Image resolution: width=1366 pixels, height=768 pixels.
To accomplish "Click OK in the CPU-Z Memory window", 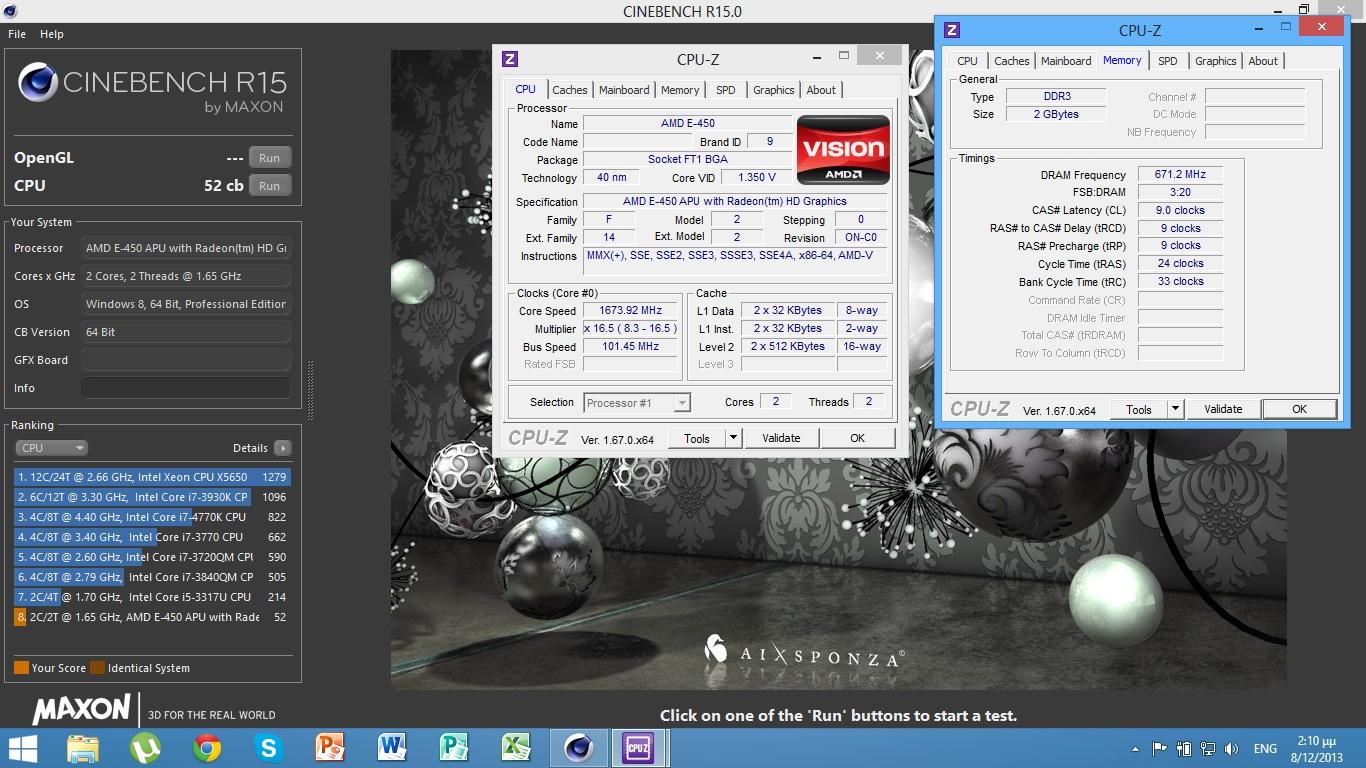I will pos(1299,409).
